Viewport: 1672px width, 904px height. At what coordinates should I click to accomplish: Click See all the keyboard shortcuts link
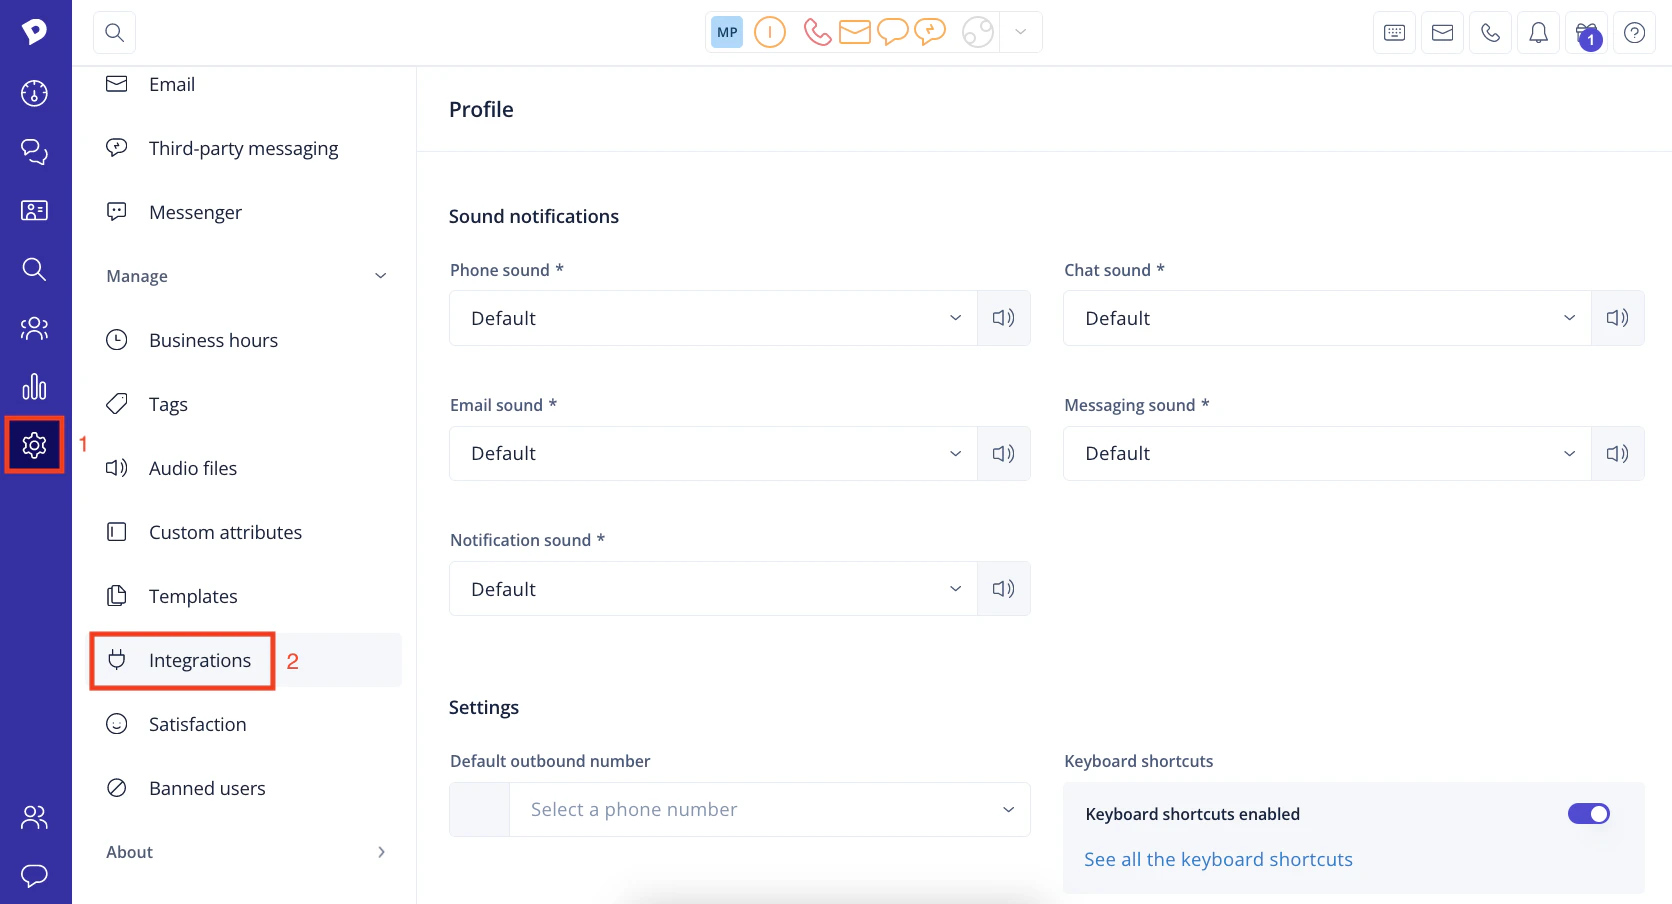click(1218, 860)
